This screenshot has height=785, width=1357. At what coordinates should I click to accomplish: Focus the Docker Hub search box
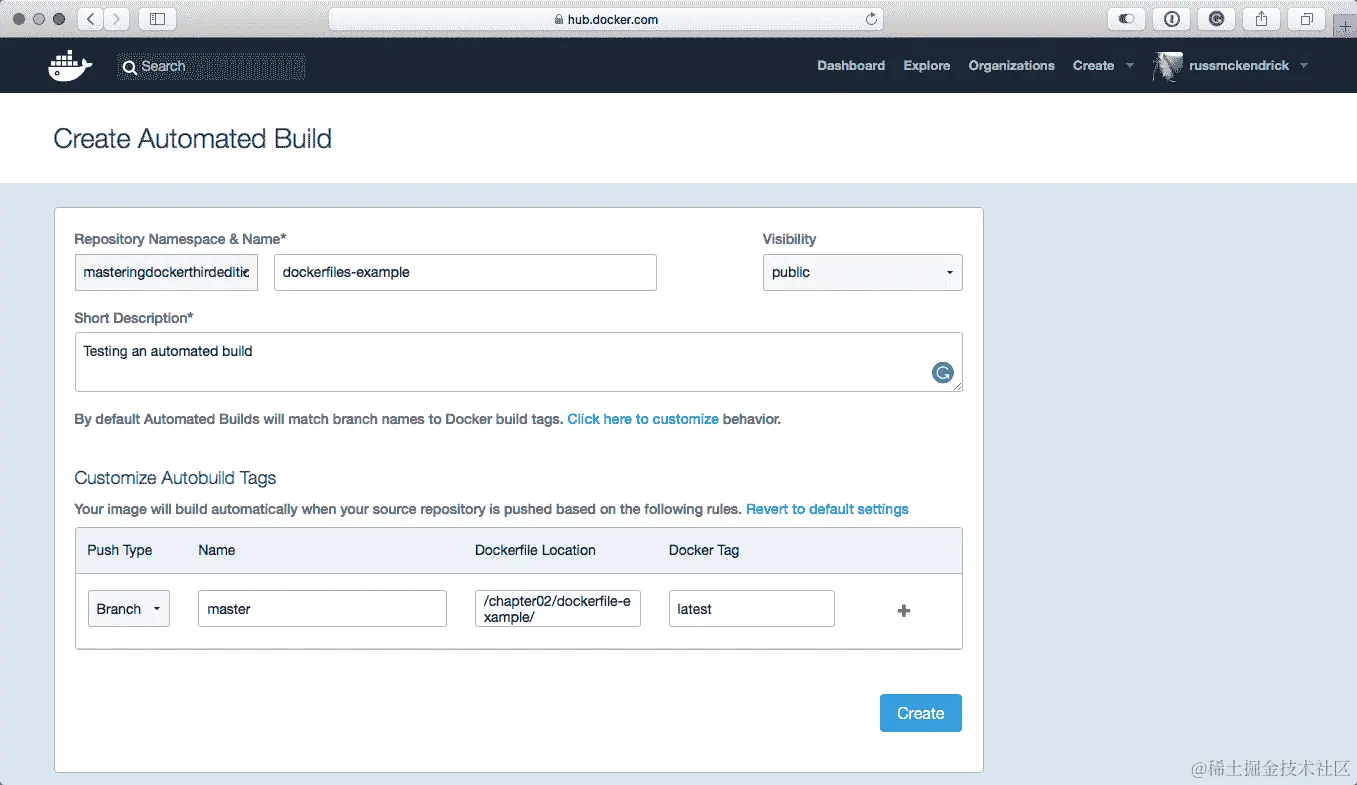pos(211,67)
